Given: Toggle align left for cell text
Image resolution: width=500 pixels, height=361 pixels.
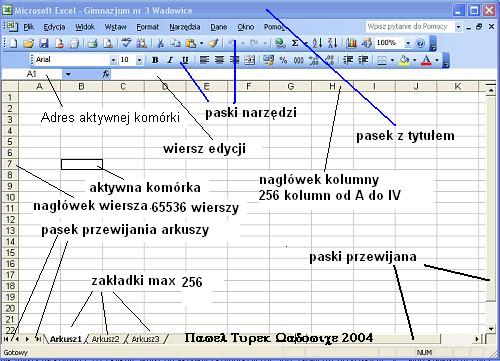Looking at the screenshot, I should tap(204, 60).
